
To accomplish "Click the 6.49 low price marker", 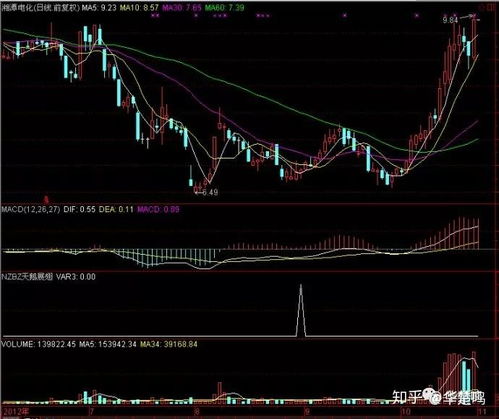I will coord(210,192).
